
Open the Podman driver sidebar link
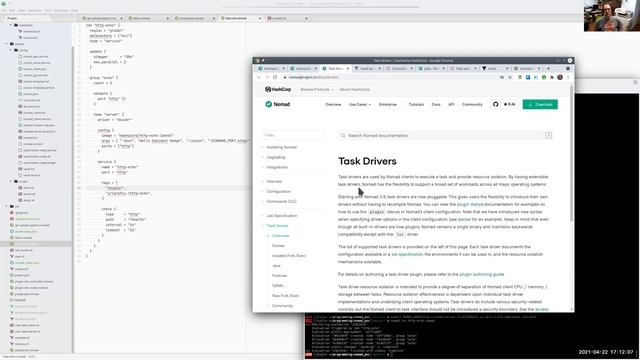click(x=280, y=276)
